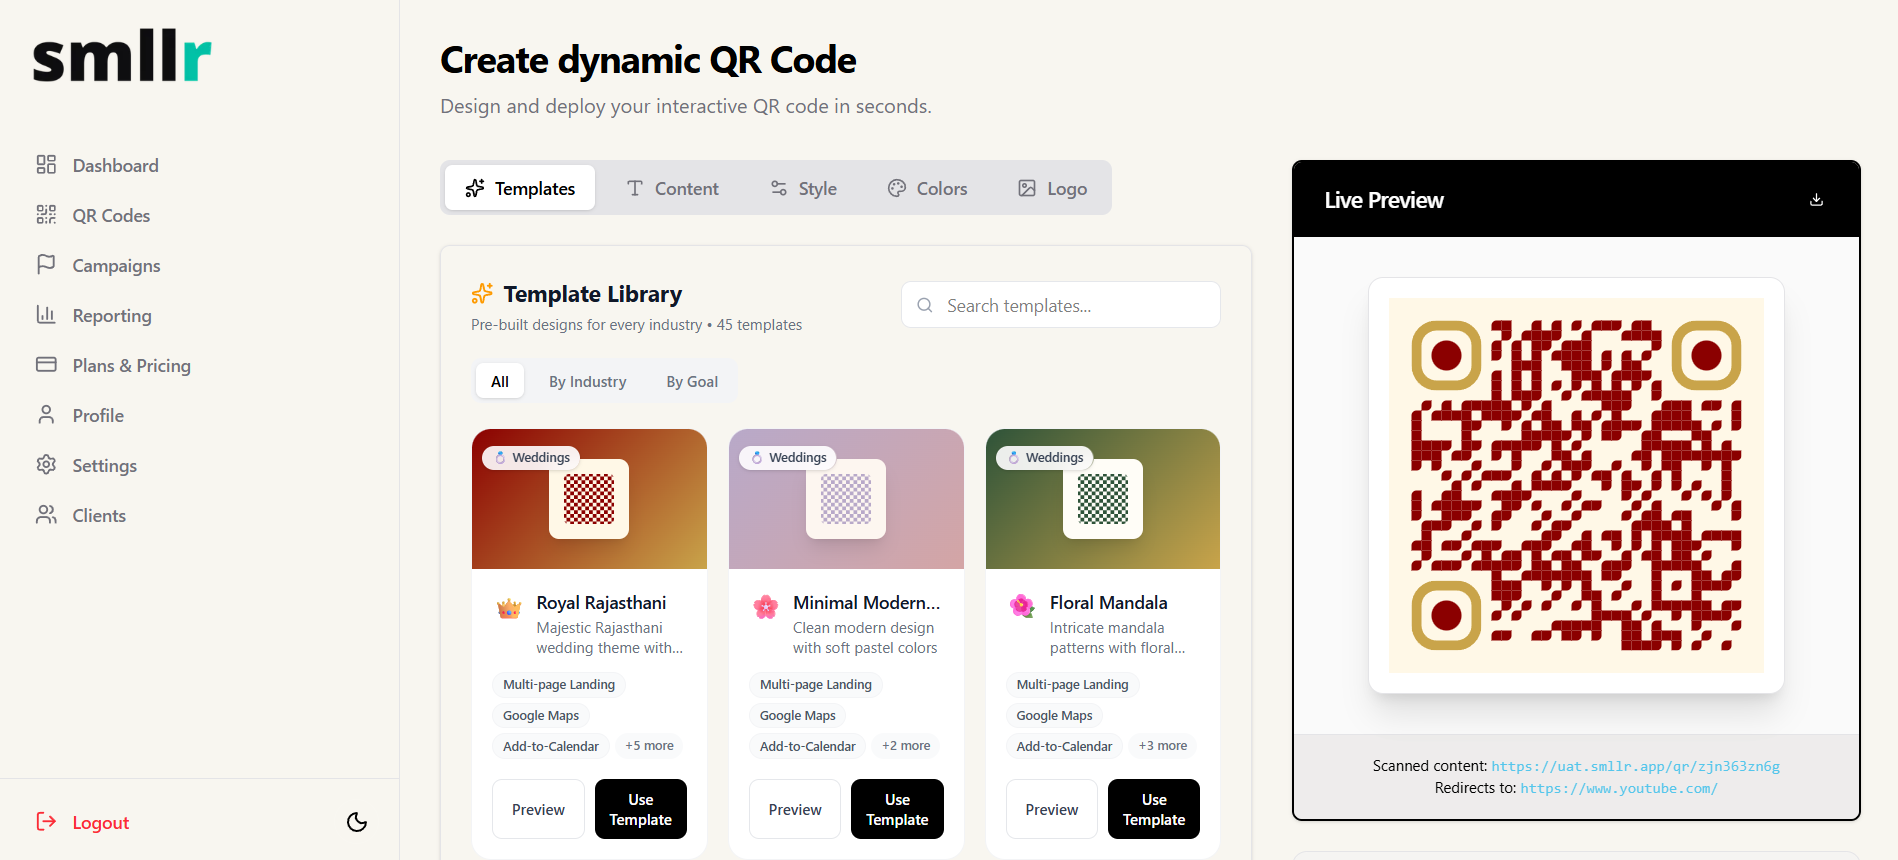
Task: Switch to the Colors tab
Action: coord(927,188)
